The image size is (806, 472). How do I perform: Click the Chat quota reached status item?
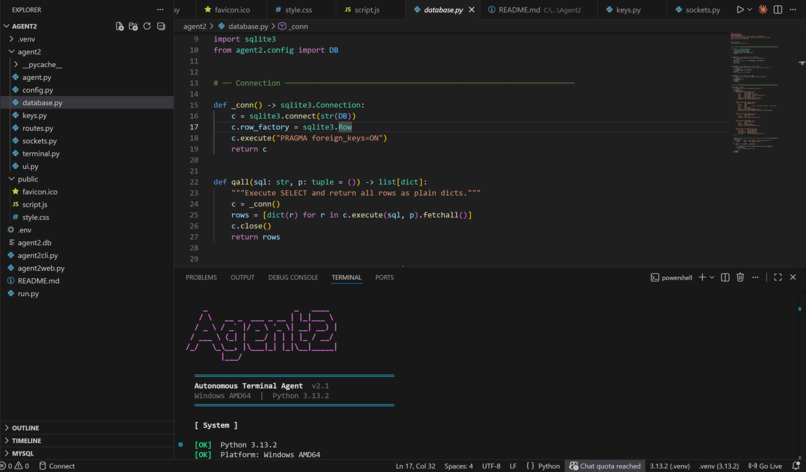605,466
